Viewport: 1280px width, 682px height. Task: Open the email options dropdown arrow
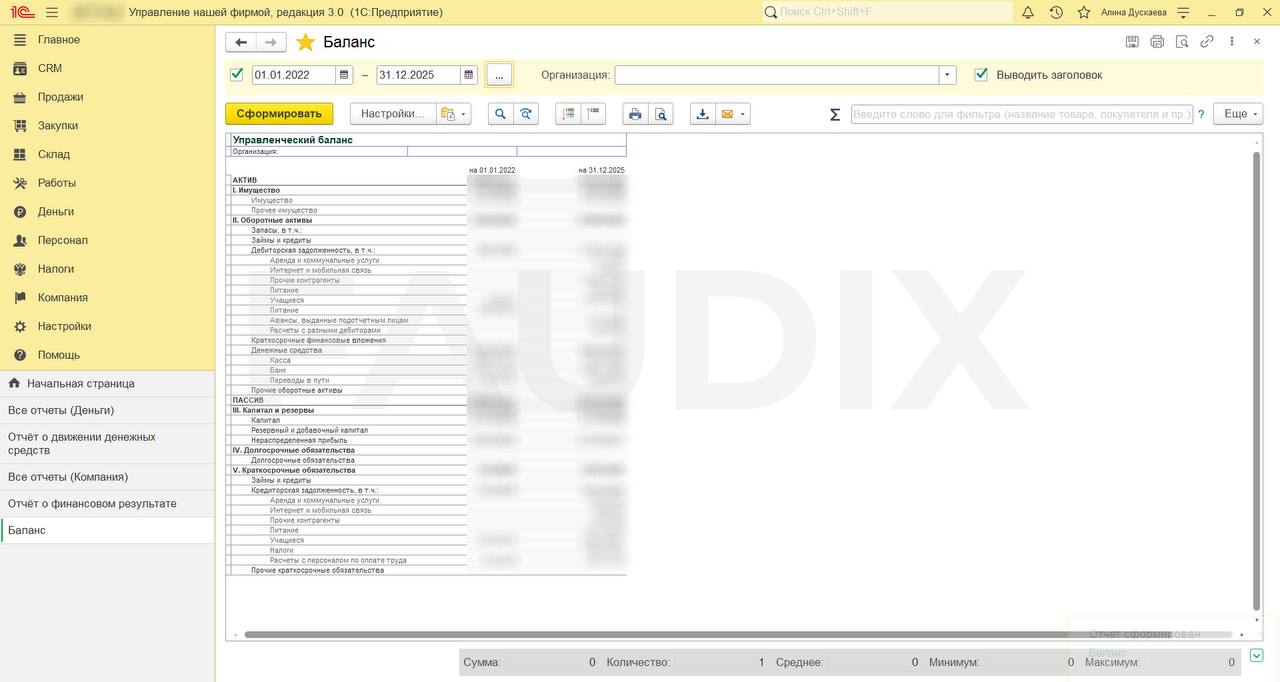(744, 114)
